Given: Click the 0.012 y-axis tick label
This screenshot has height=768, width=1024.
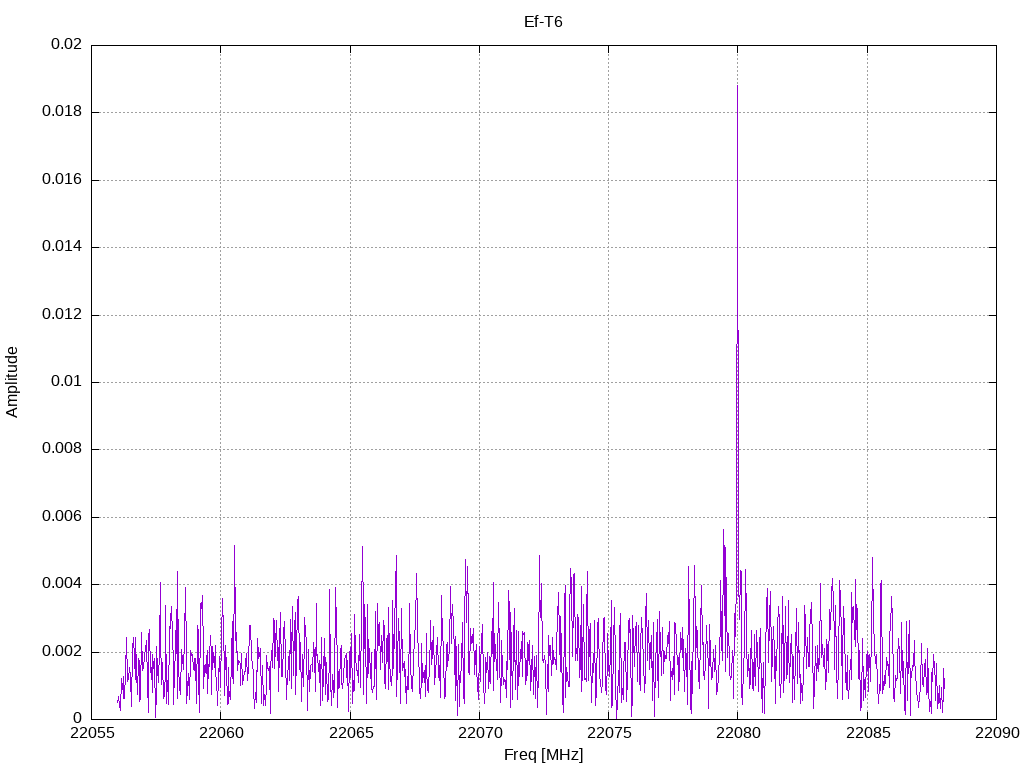Looking at the screenshot, I should pos(61,315).
